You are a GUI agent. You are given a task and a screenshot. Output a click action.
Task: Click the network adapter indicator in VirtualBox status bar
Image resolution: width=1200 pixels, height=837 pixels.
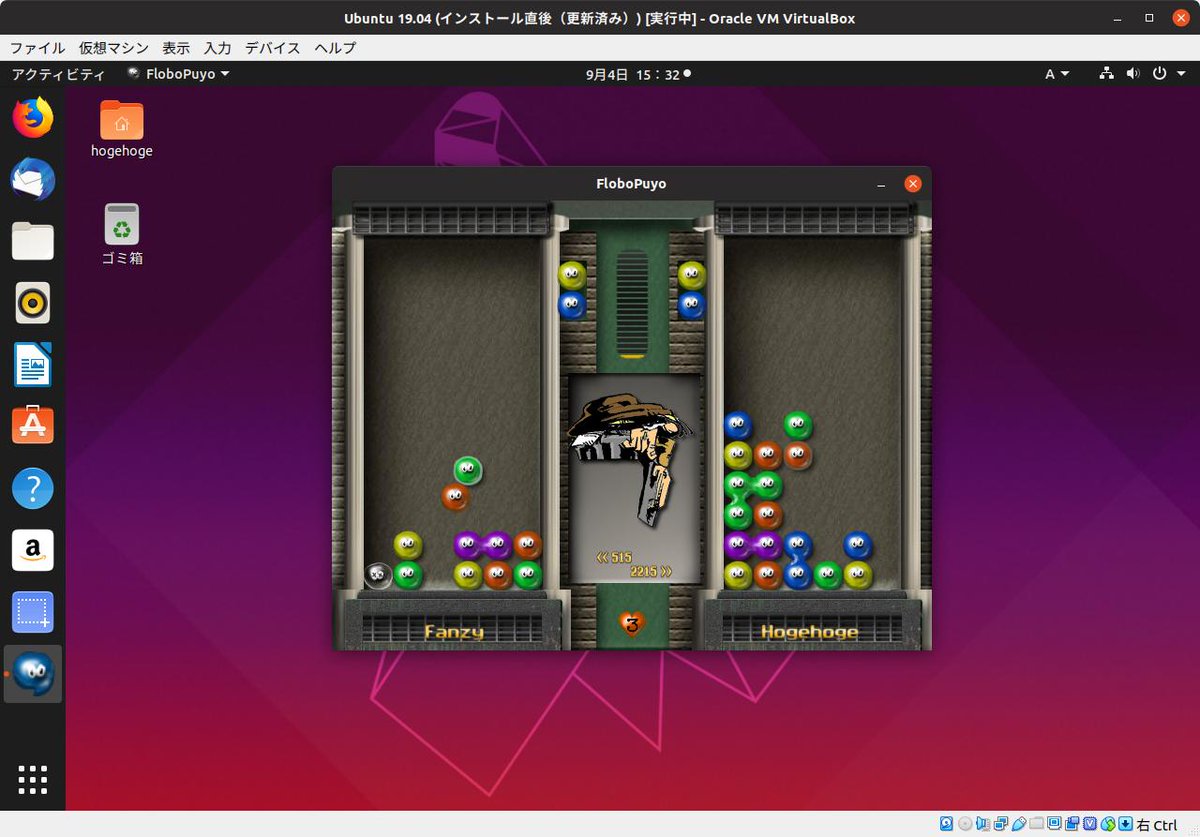(x=1001, y=824)
